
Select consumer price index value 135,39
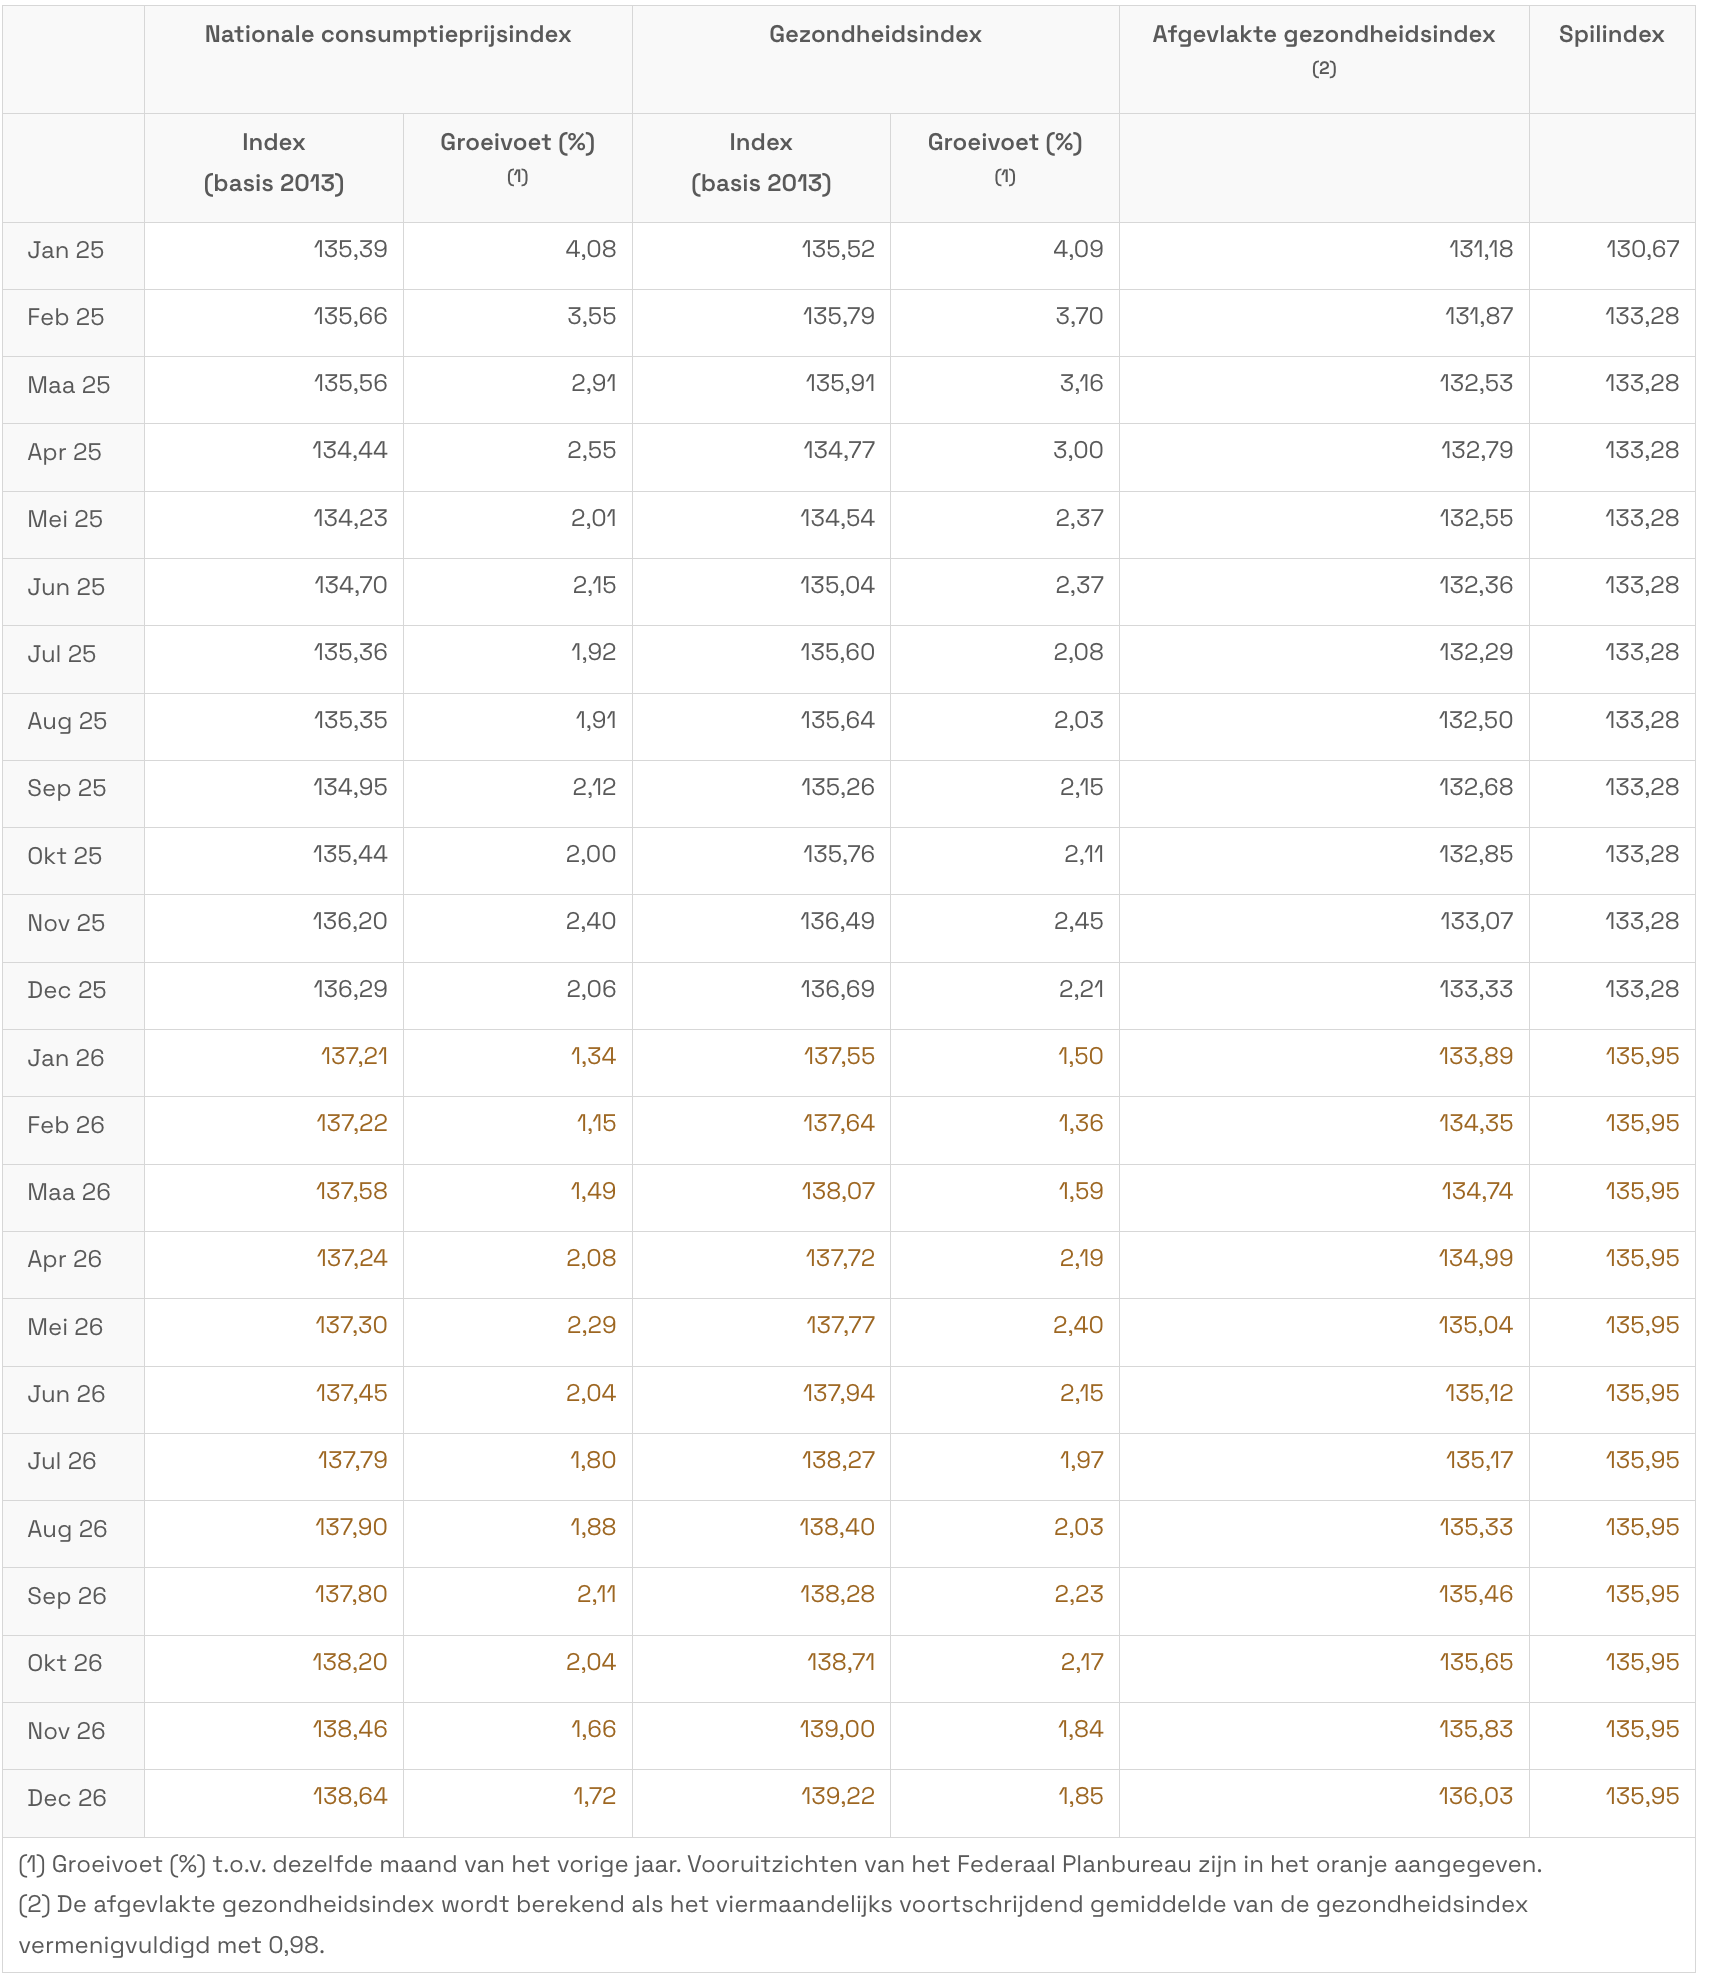[x=350, y=249]
